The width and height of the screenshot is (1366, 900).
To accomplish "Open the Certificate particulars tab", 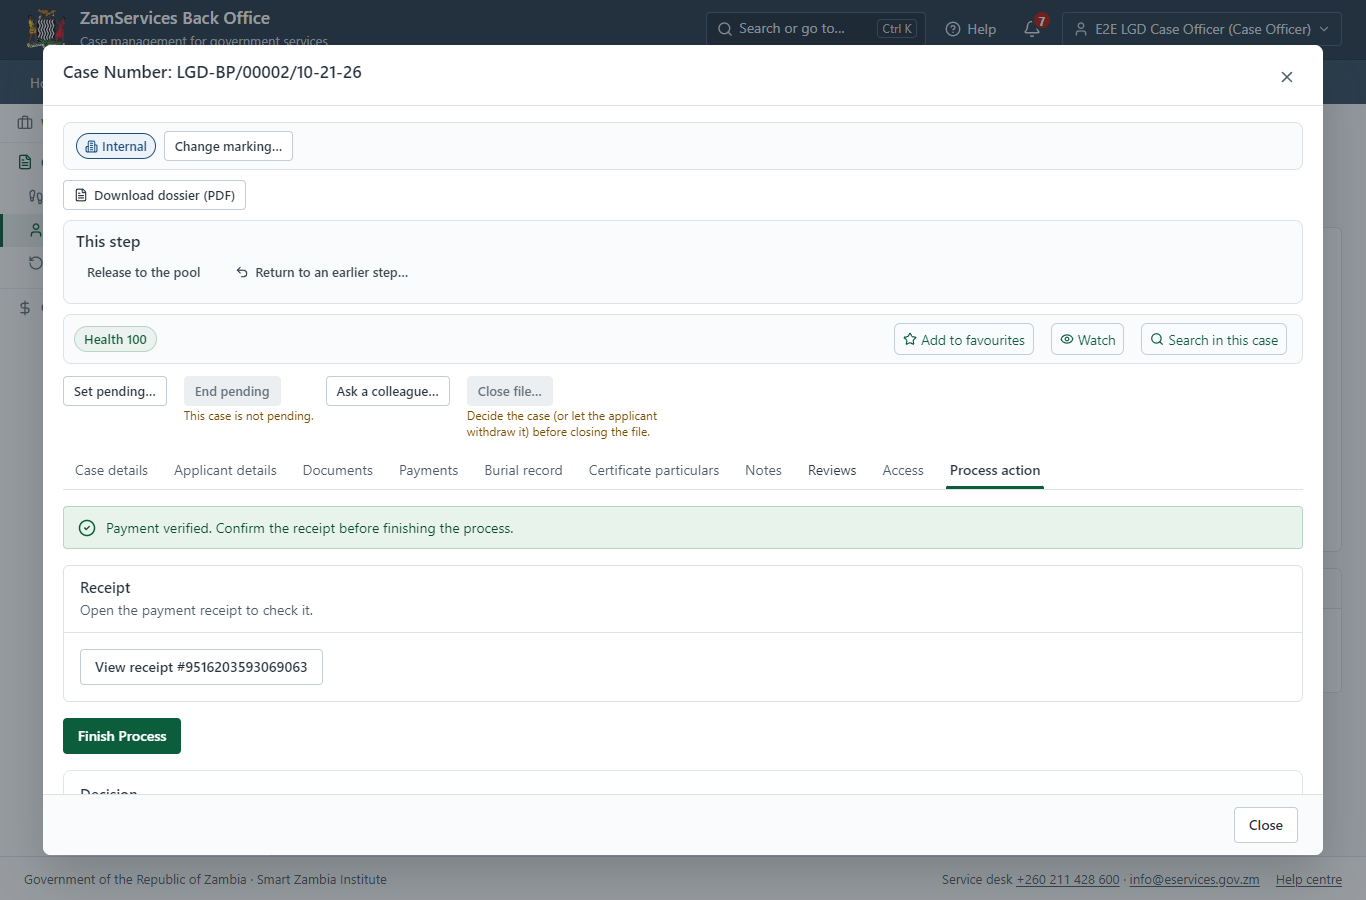I will click(654, 471).
